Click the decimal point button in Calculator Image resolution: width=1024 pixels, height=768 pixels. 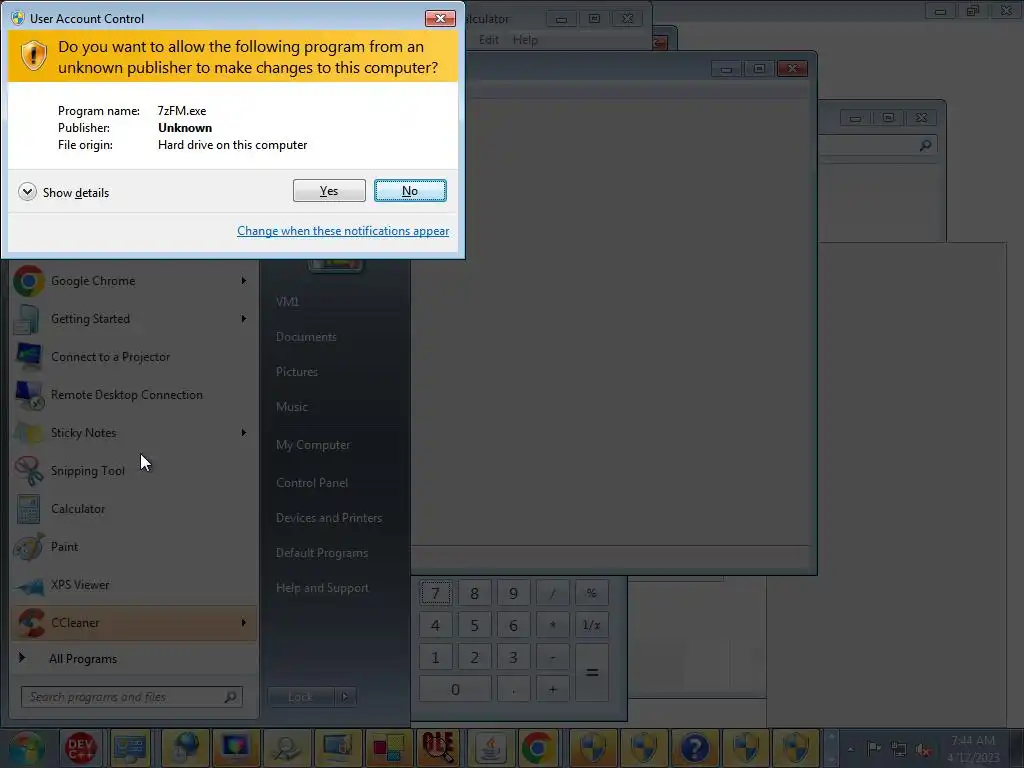(513, 689)
